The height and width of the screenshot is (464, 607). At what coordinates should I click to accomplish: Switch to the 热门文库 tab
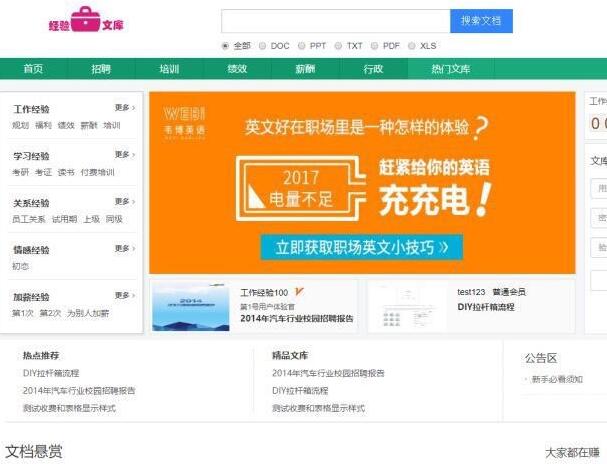[x=450, y=69]
